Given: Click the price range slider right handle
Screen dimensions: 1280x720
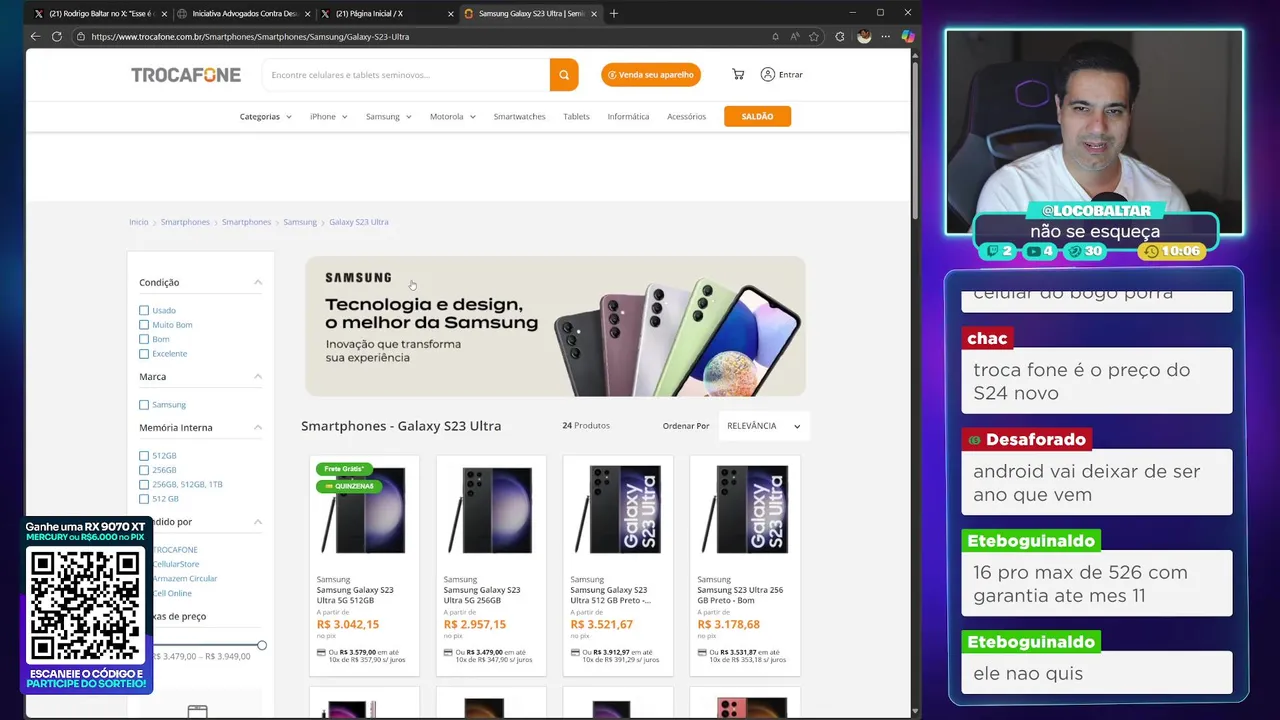Looking at the screenshot, I should pyautogui.click(x=262, y=645).
